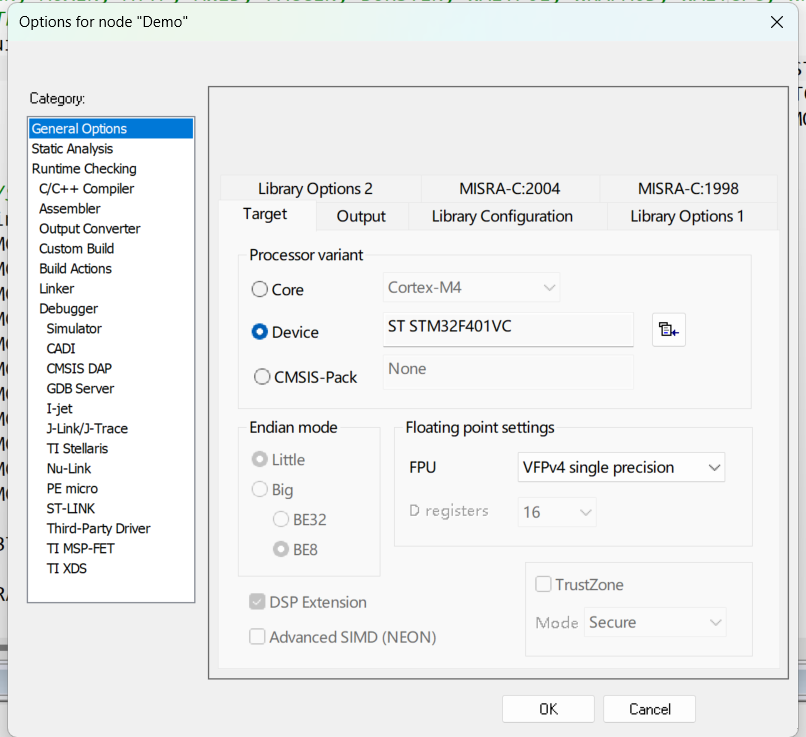Select General Options category
This screenshot has height=737, width=806.
click(x=111, y=128)
